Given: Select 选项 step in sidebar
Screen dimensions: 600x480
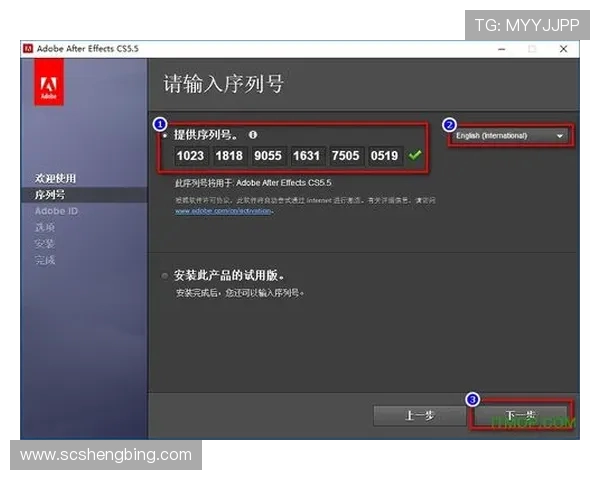Looking at the screenshot, I should pyautogui.click(x=45, y=227).
